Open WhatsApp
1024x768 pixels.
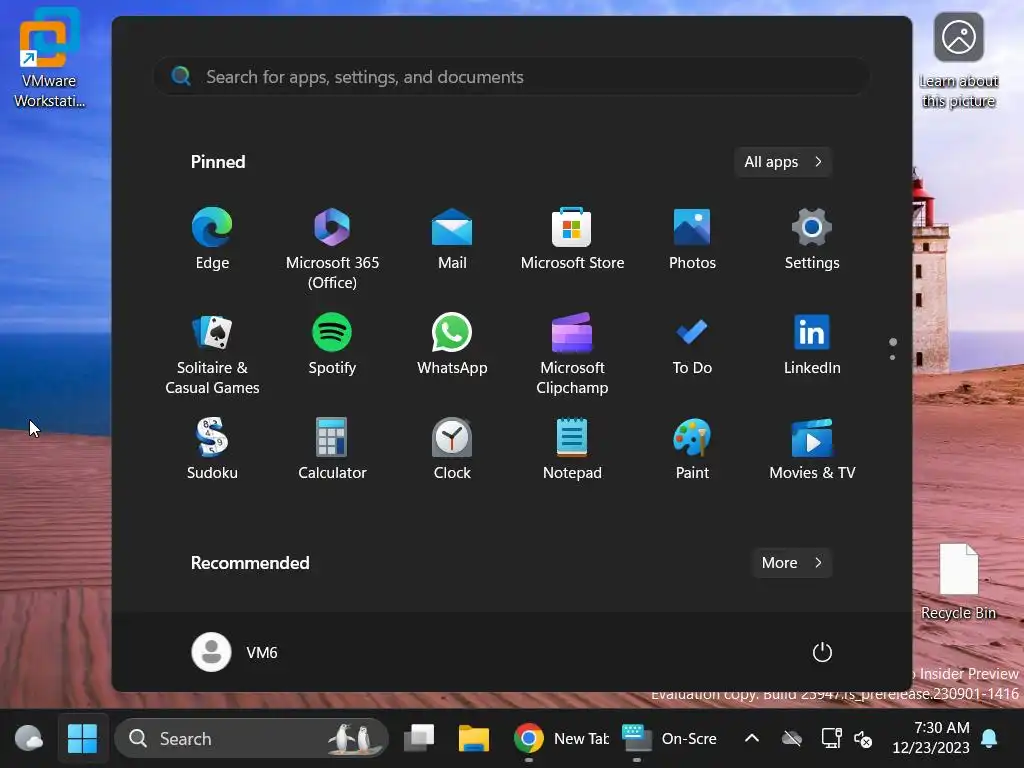(x=452, y=344)
